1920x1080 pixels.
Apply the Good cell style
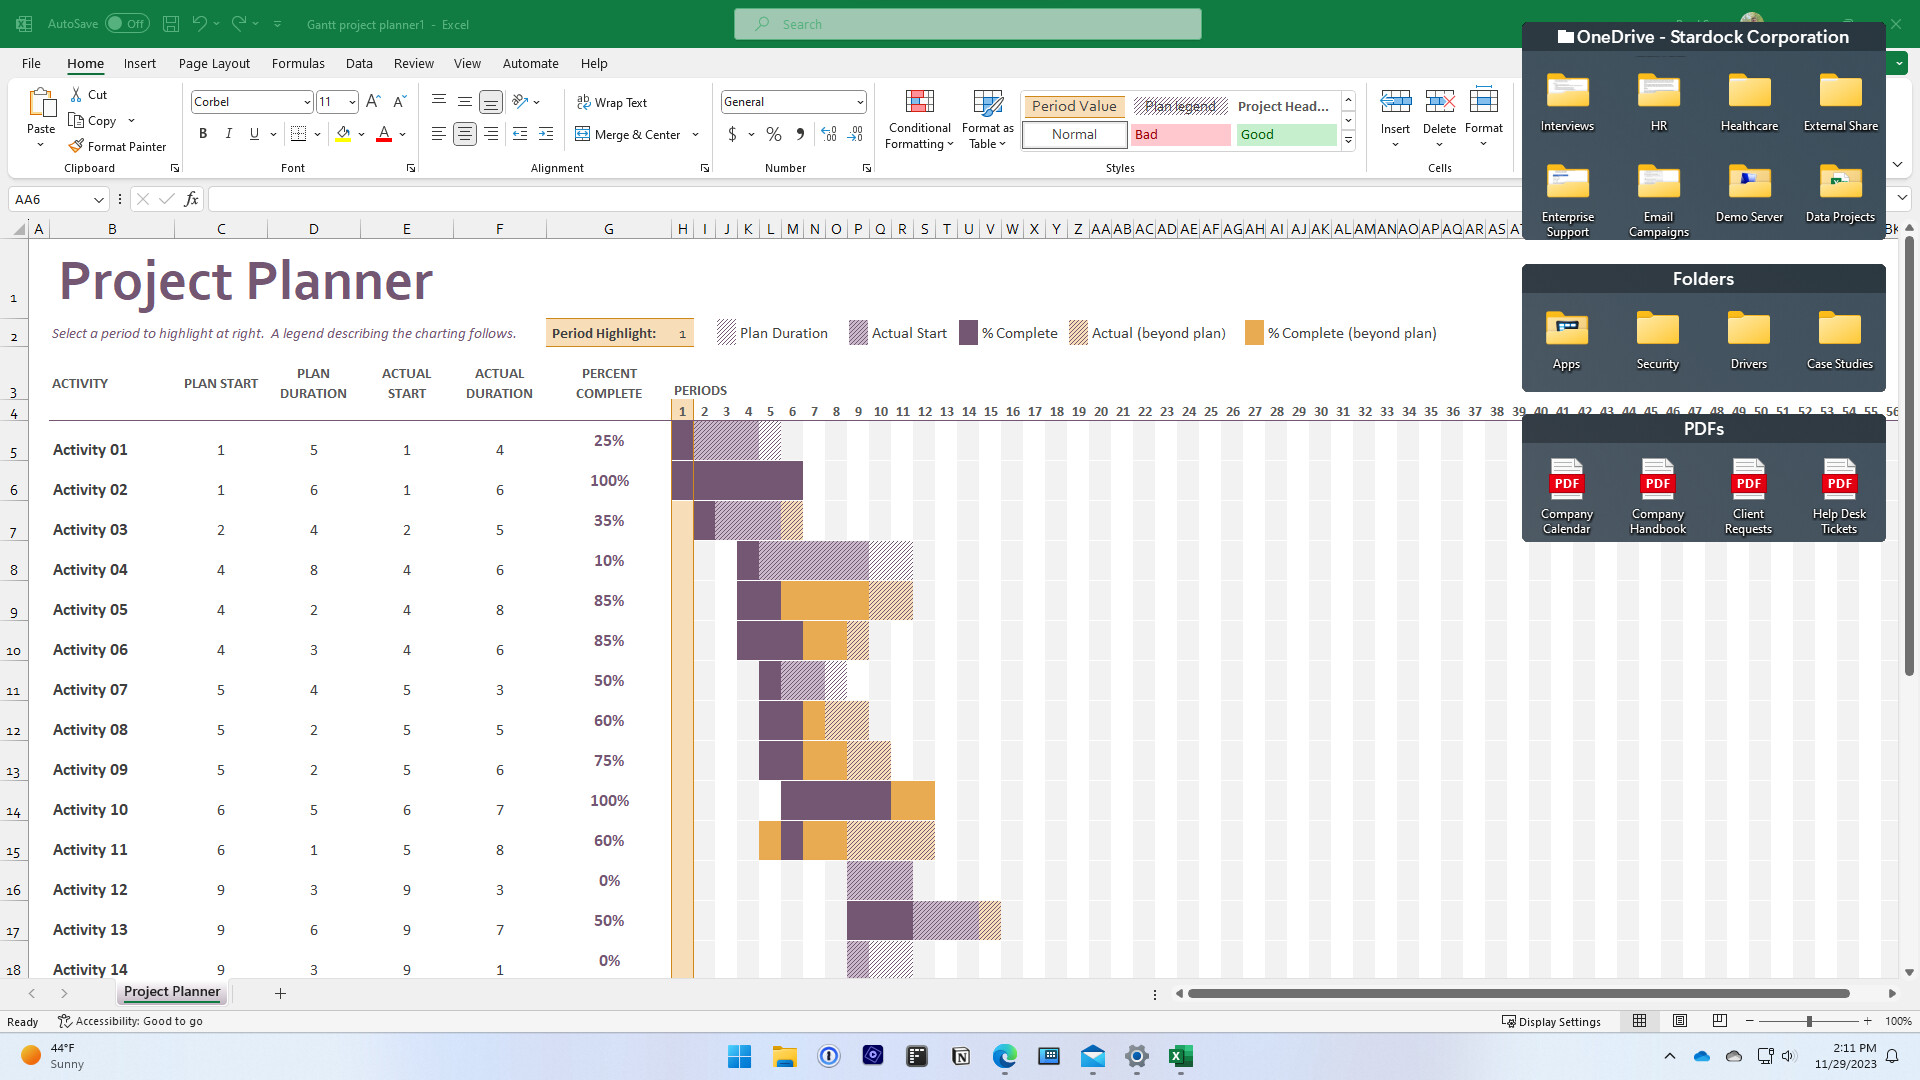coord(1286,134)
